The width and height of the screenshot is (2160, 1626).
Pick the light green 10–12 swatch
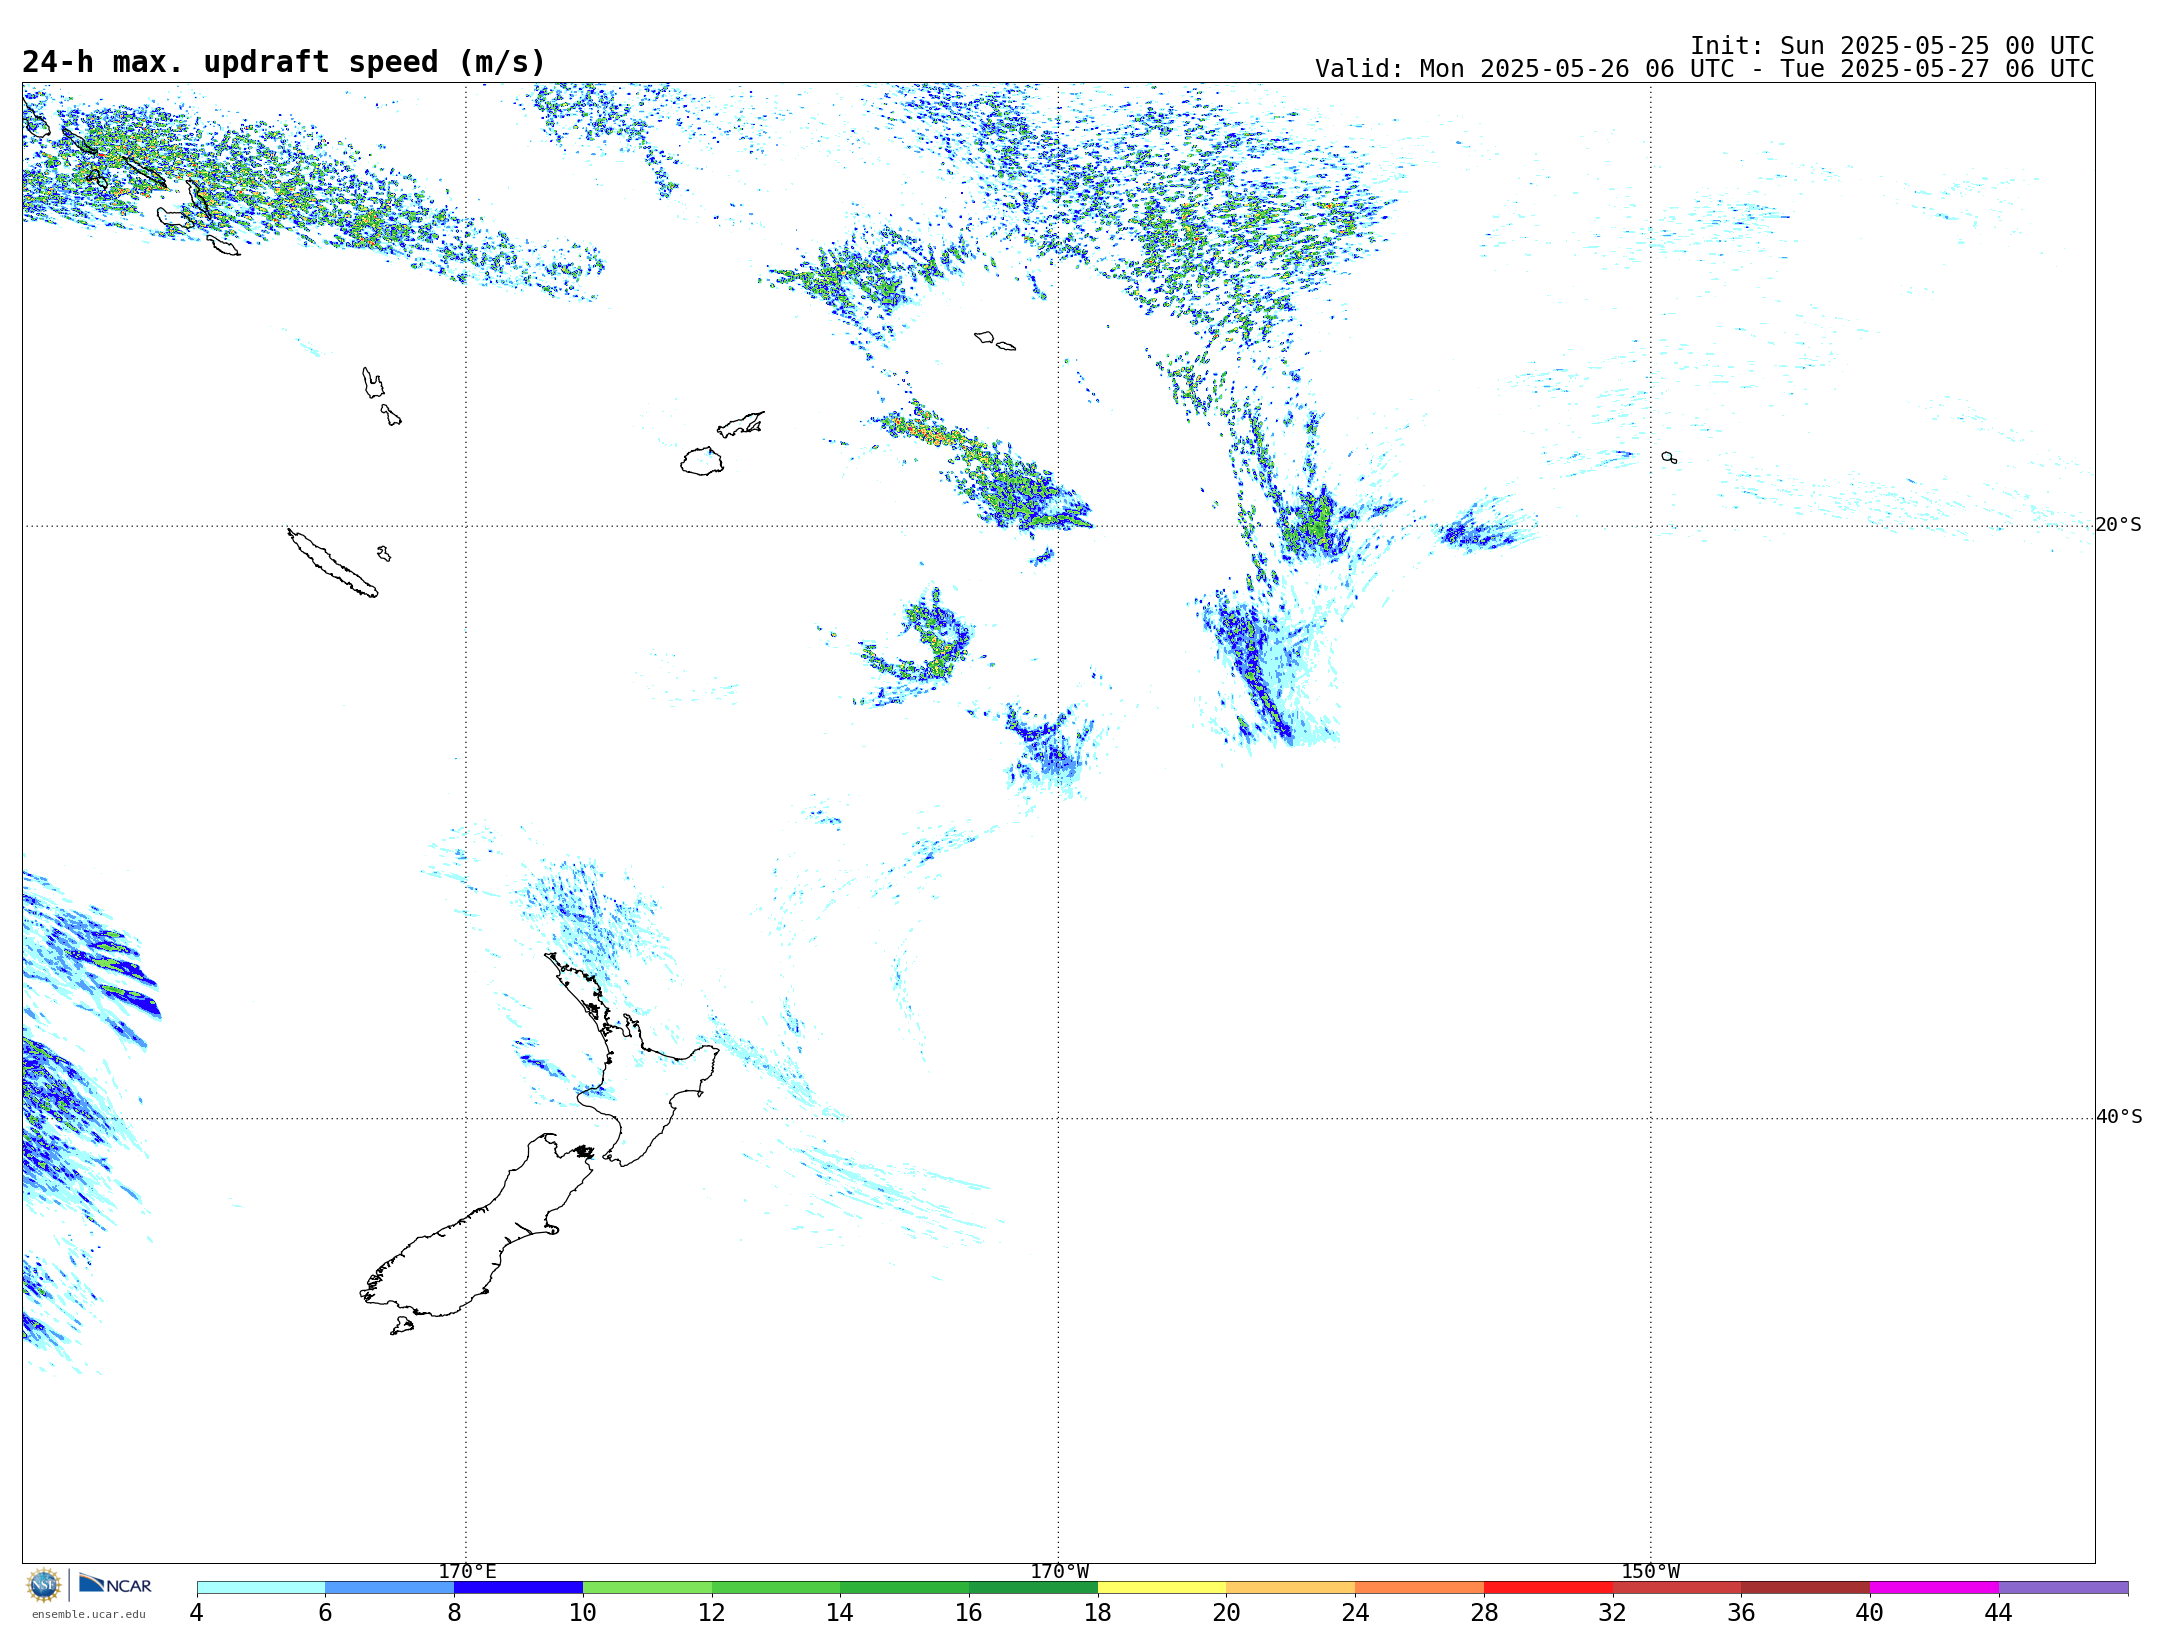[647, 1588]
